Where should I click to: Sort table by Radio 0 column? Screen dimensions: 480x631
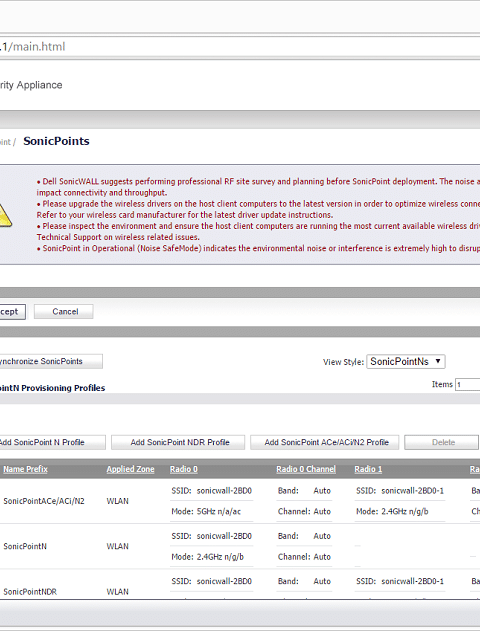[183, 469]
